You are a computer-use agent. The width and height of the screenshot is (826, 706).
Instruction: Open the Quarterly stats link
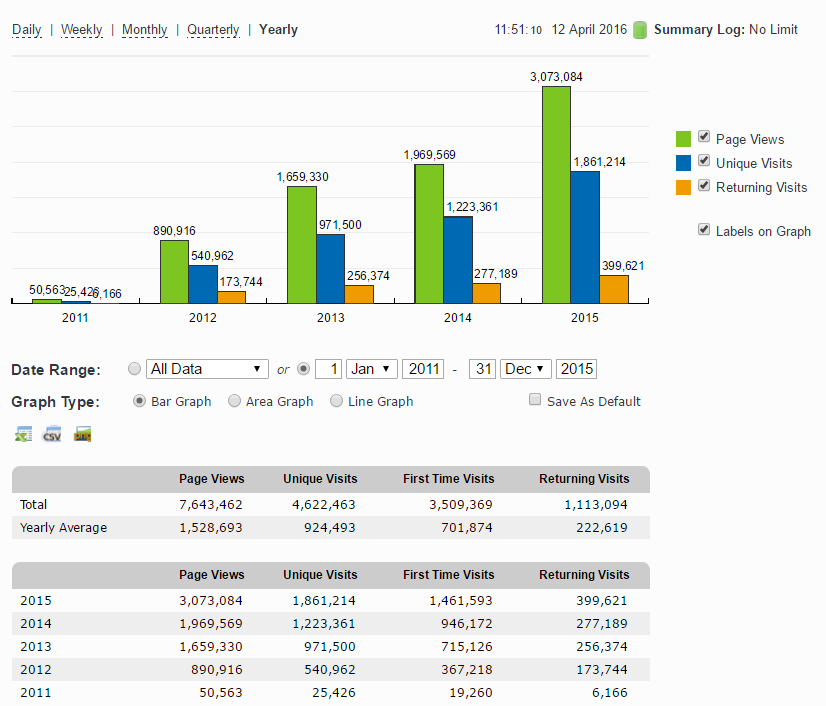point(213,30)
